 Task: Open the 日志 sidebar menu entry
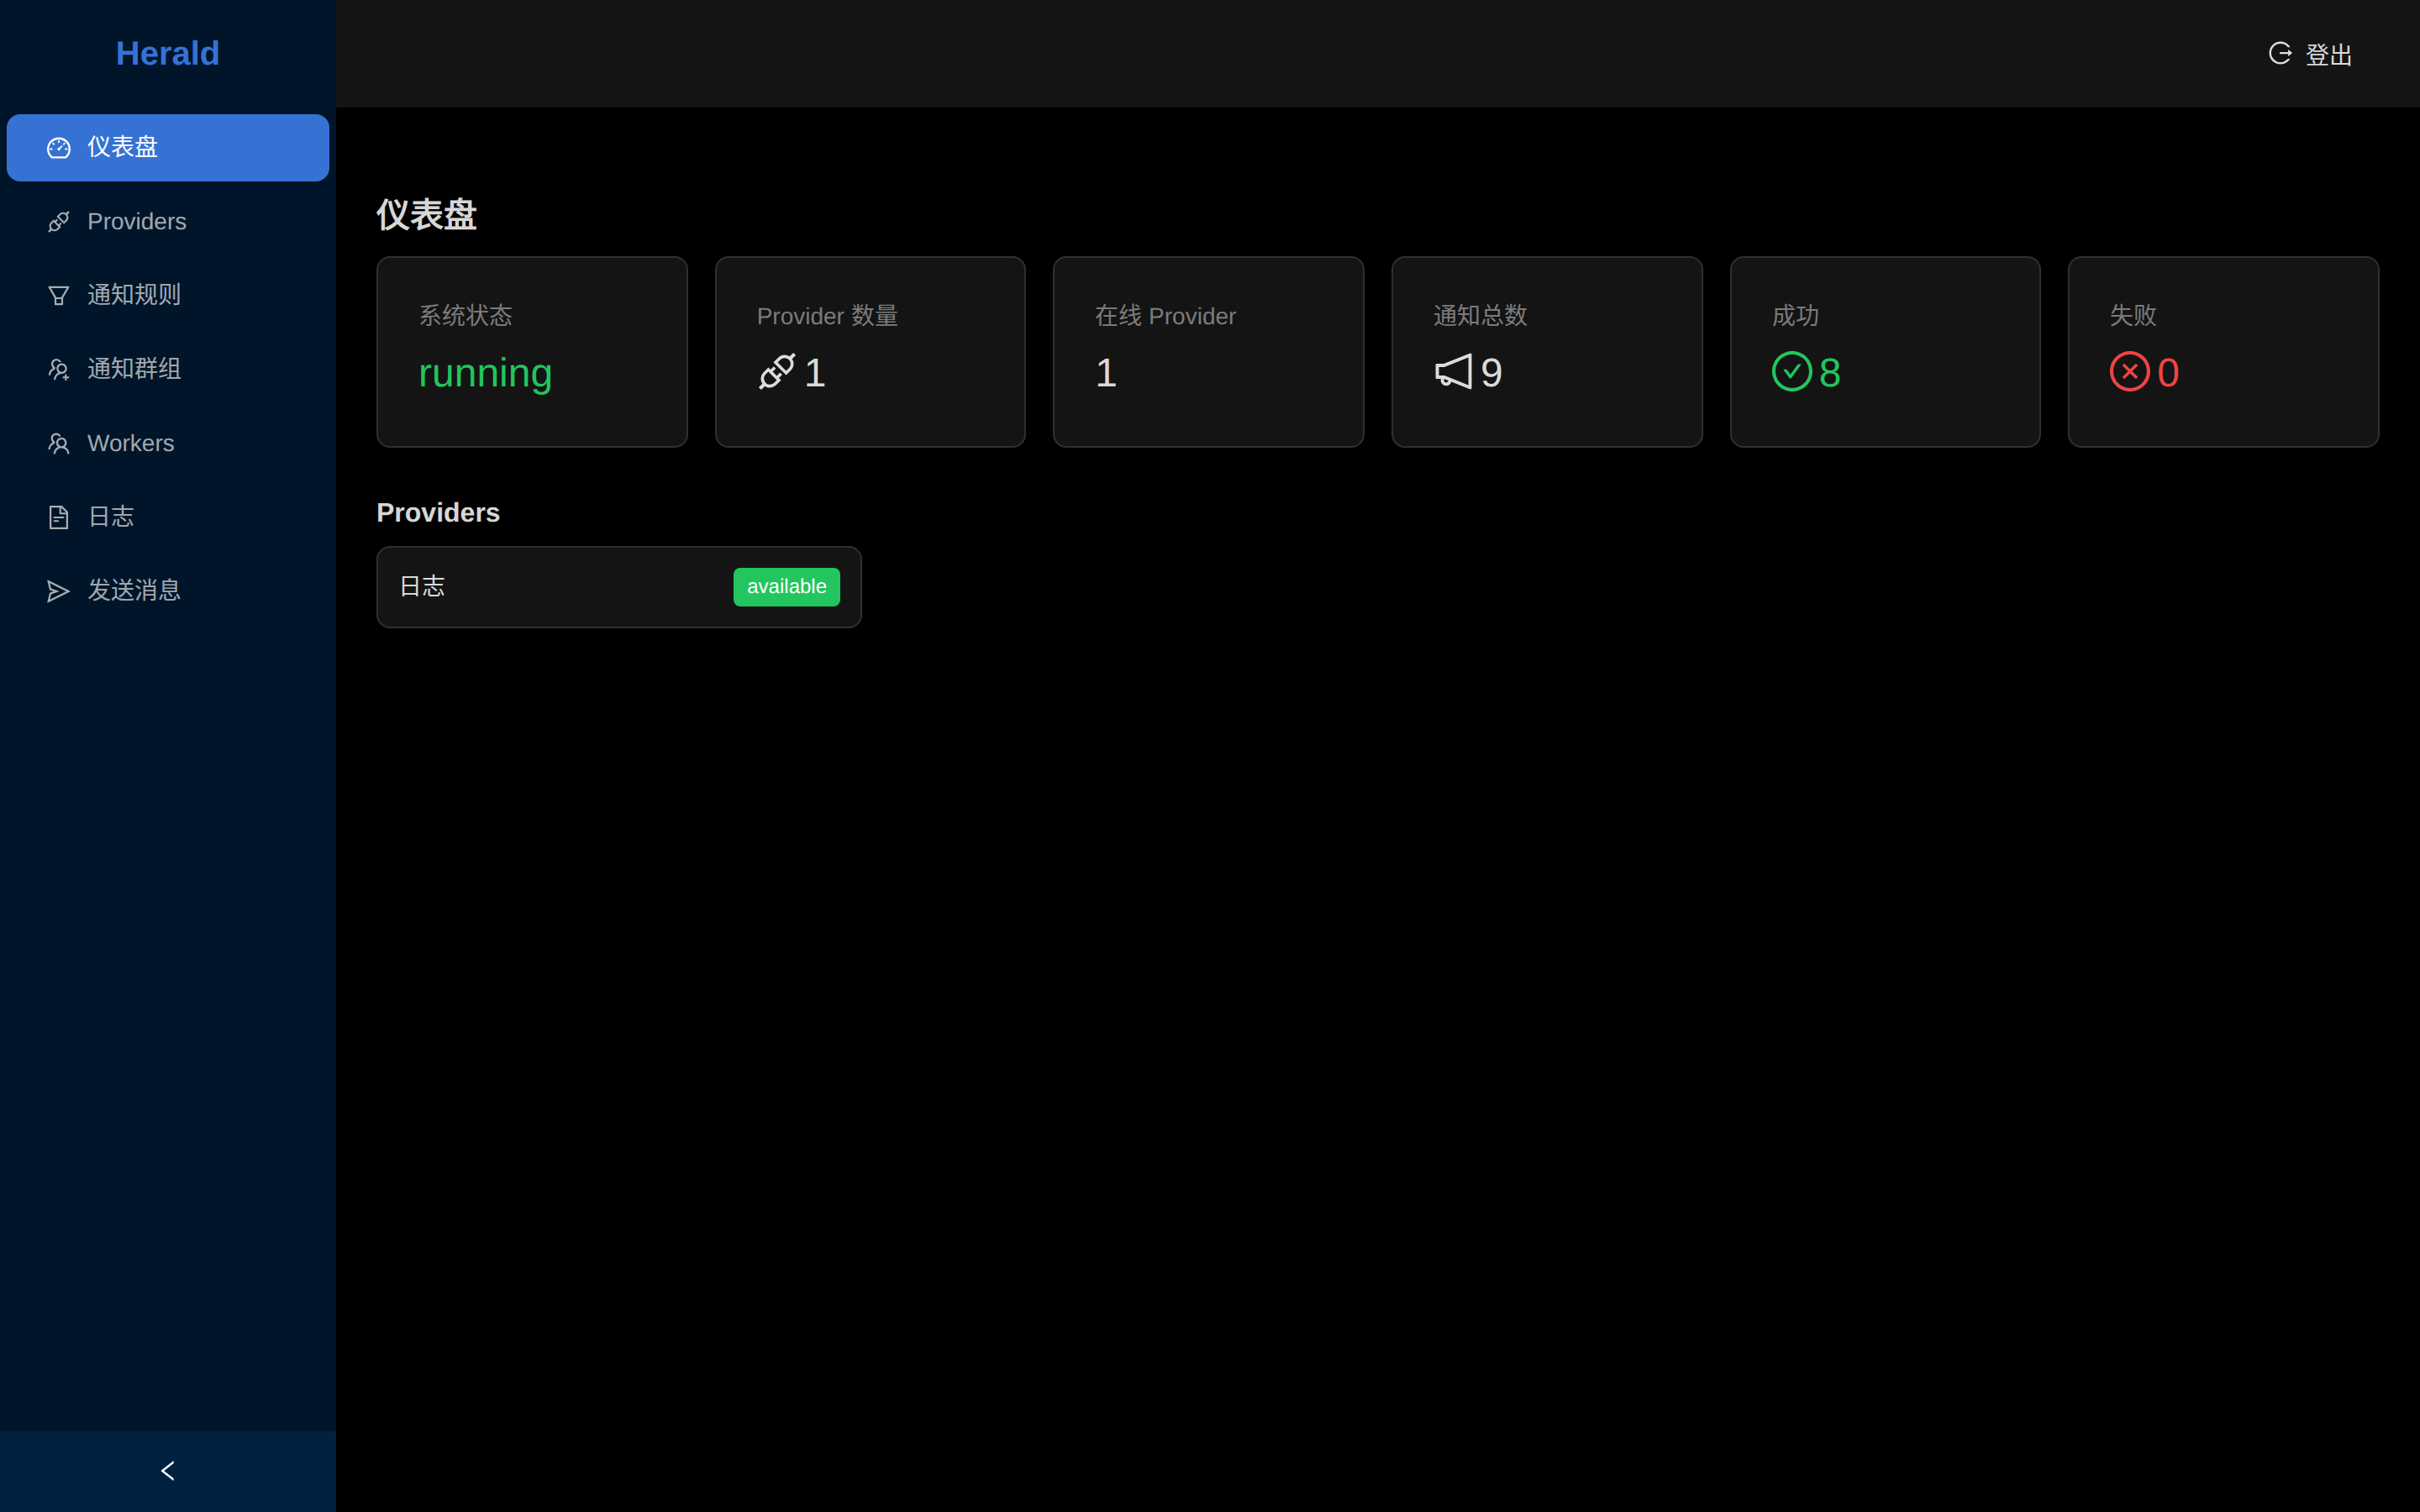coord(168,517)
